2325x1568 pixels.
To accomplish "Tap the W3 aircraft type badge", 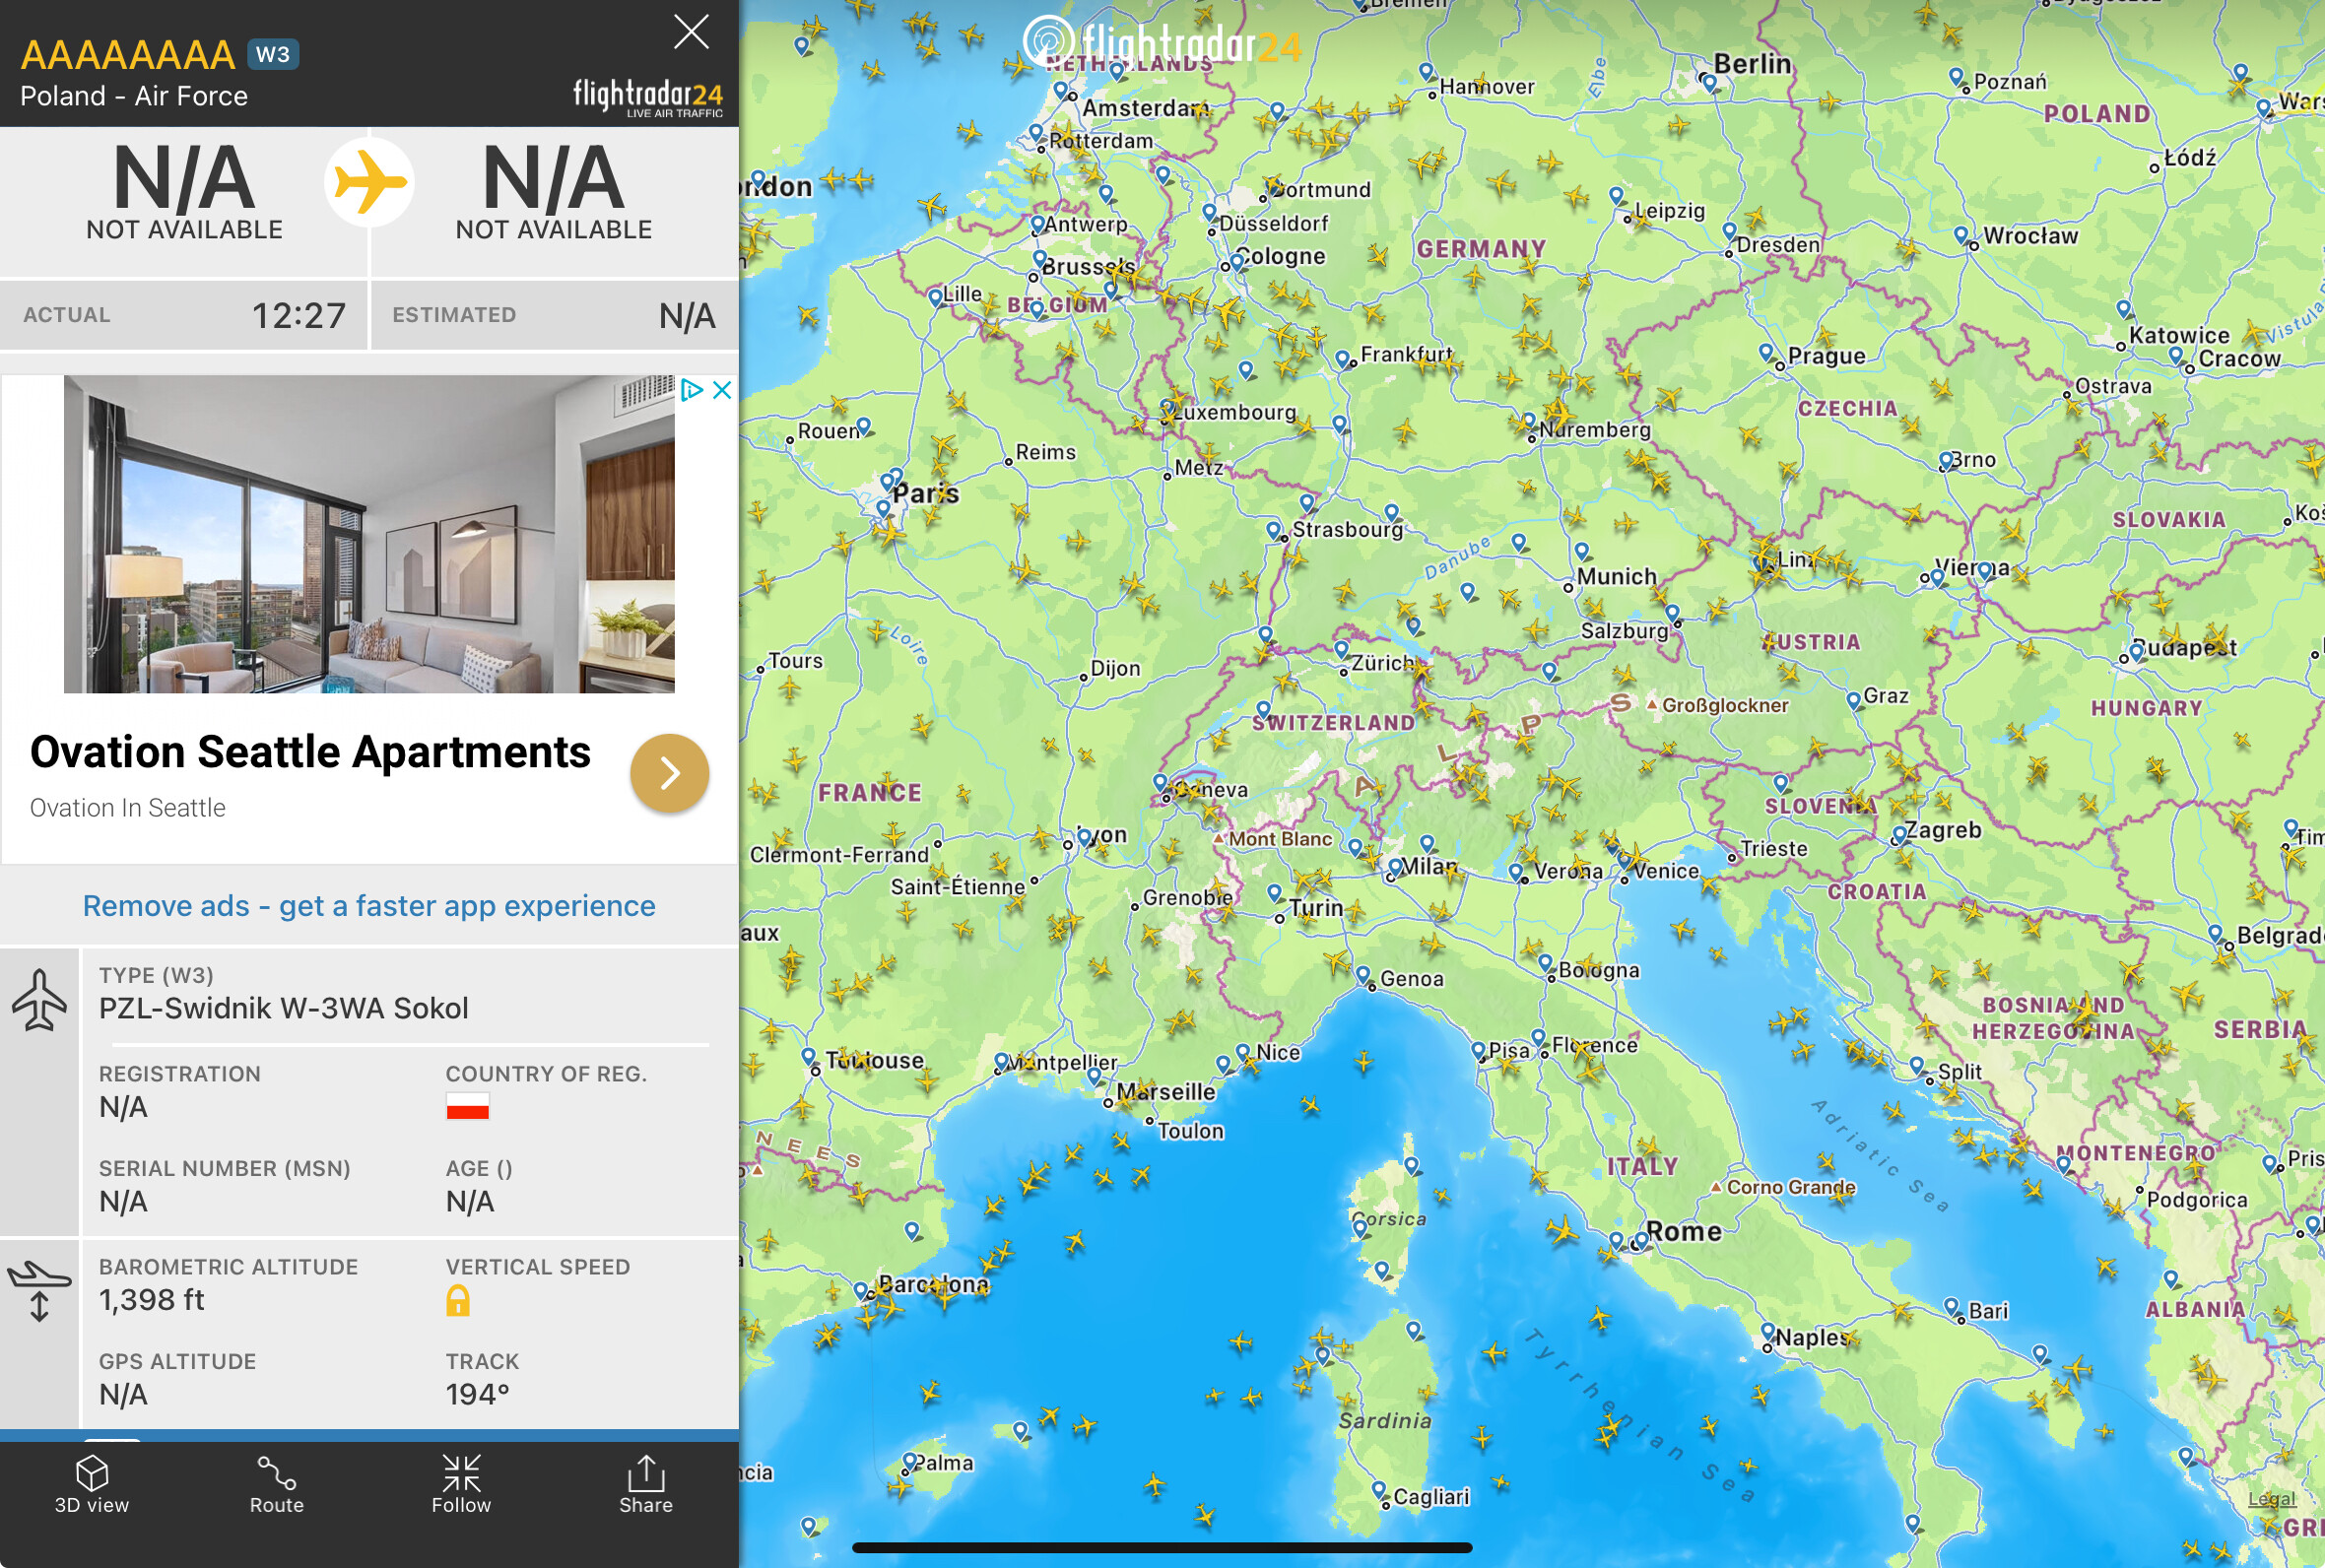I will point(273,54).
